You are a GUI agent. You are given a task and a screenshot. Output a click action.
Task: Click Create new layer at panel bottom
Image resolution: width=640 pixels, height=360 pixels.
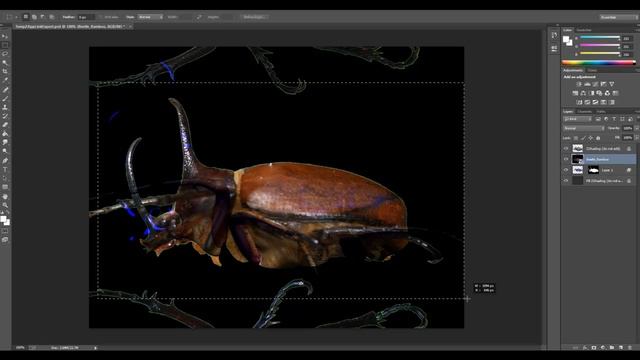click(620, 348)
